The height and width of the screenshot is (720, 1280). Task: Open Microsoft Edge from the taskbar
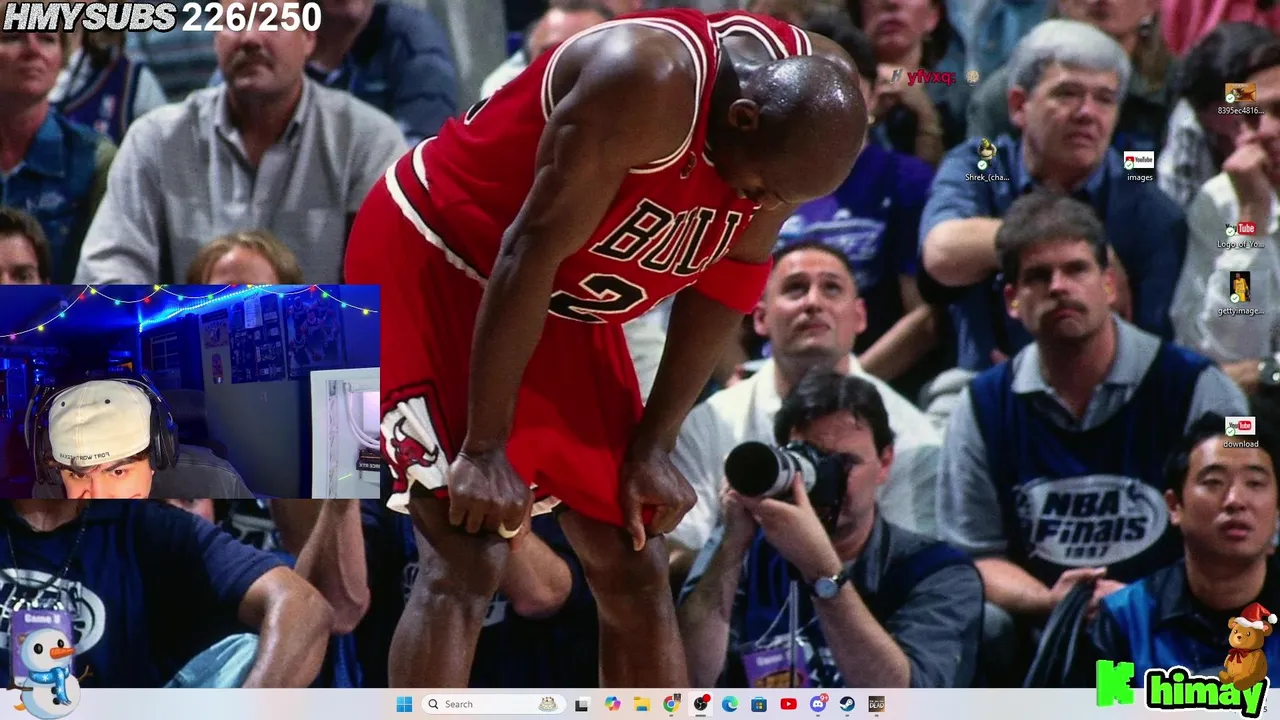click(x=730, y=704)
